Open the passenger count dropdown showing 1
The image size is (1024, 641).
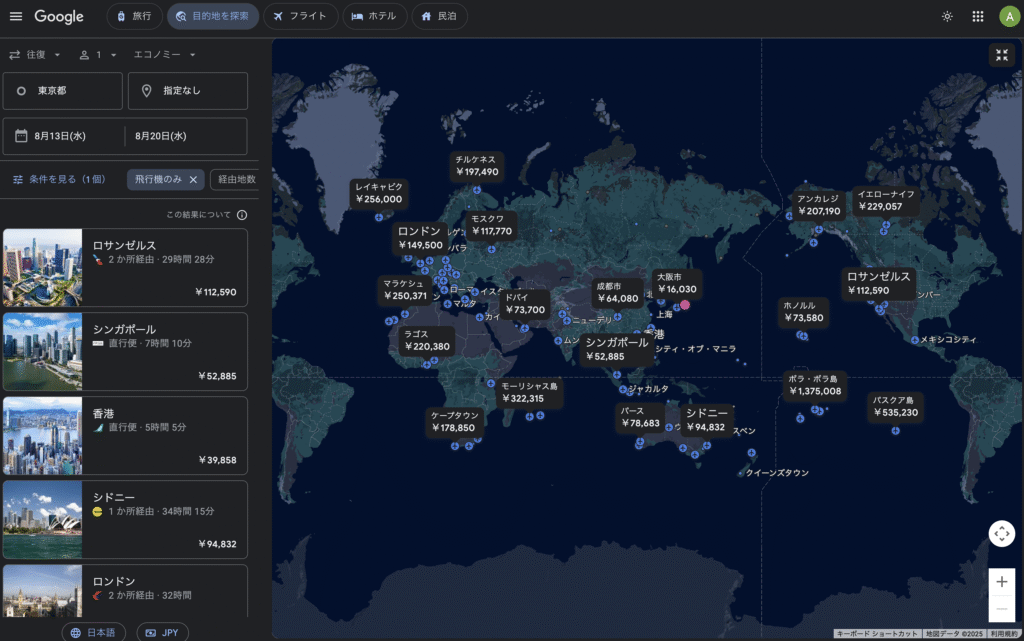tap(98, 55)
